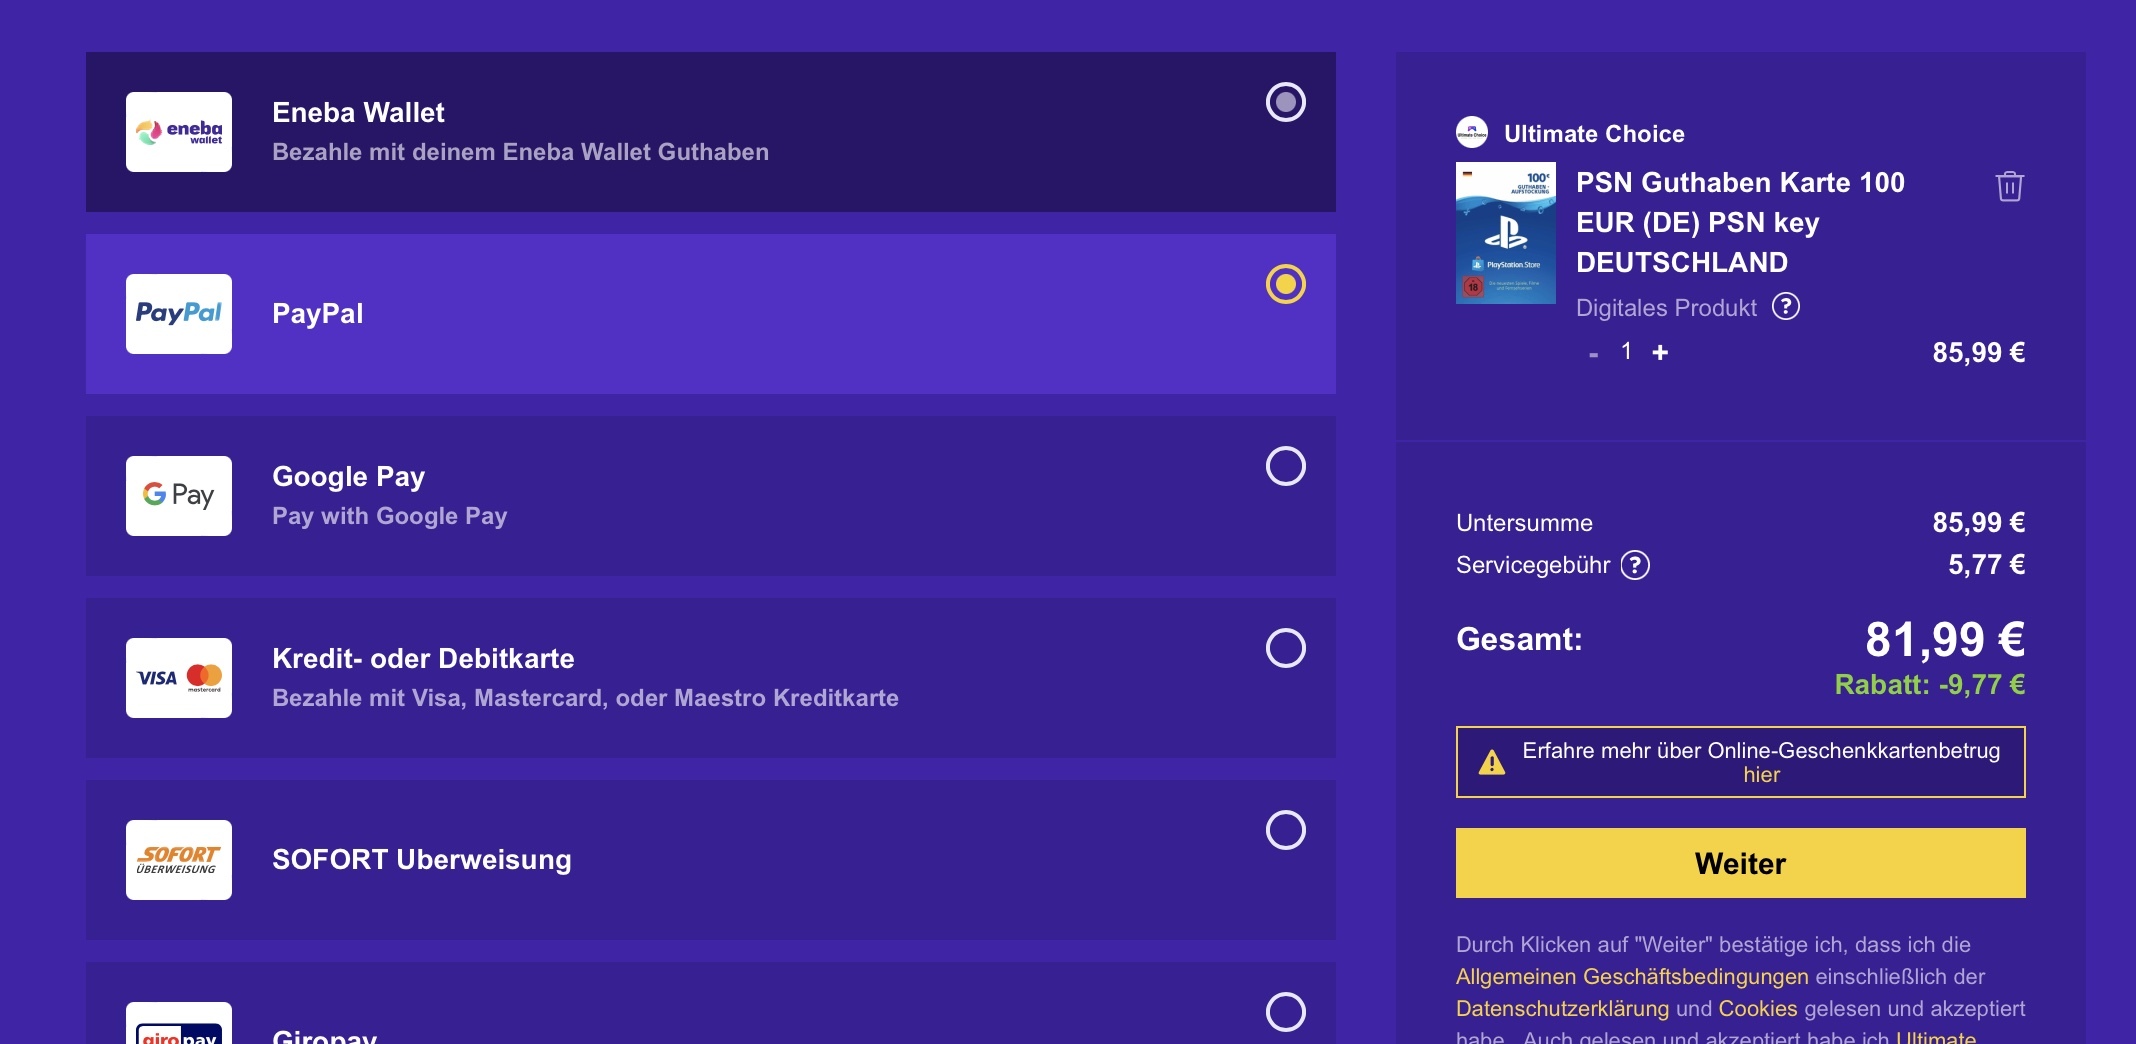This screenshot has height=1044, width=2136.
Task: Click the Visa Mastercard logo icon
Action: click(179, 678)
